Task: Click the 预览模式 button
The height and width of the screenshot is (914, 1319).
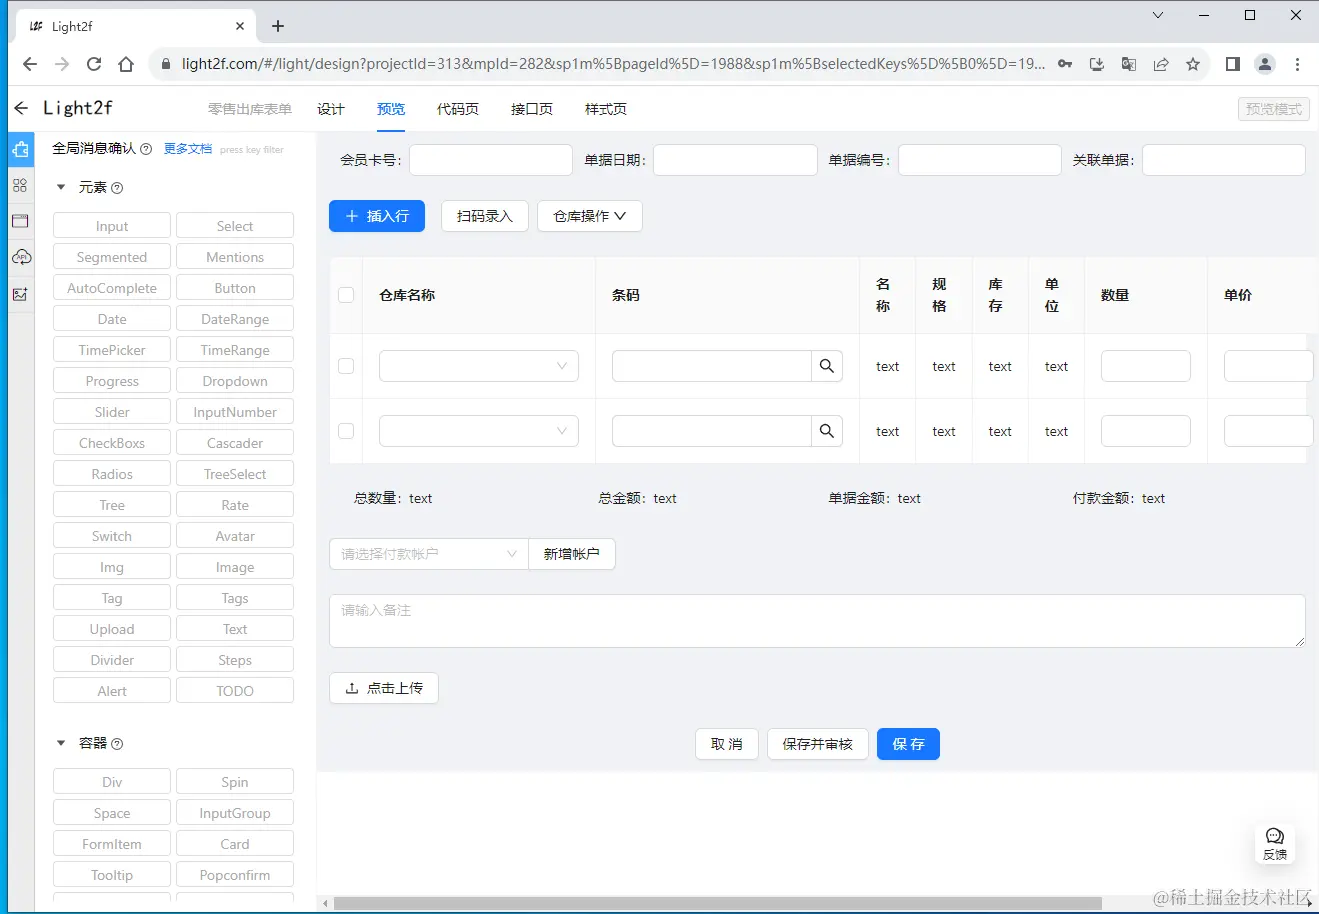Action: (1274, 109)
